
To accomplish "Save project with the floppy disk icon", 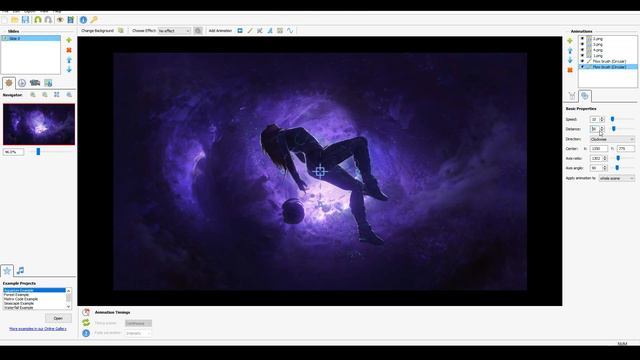I will [x=25, y=20].
